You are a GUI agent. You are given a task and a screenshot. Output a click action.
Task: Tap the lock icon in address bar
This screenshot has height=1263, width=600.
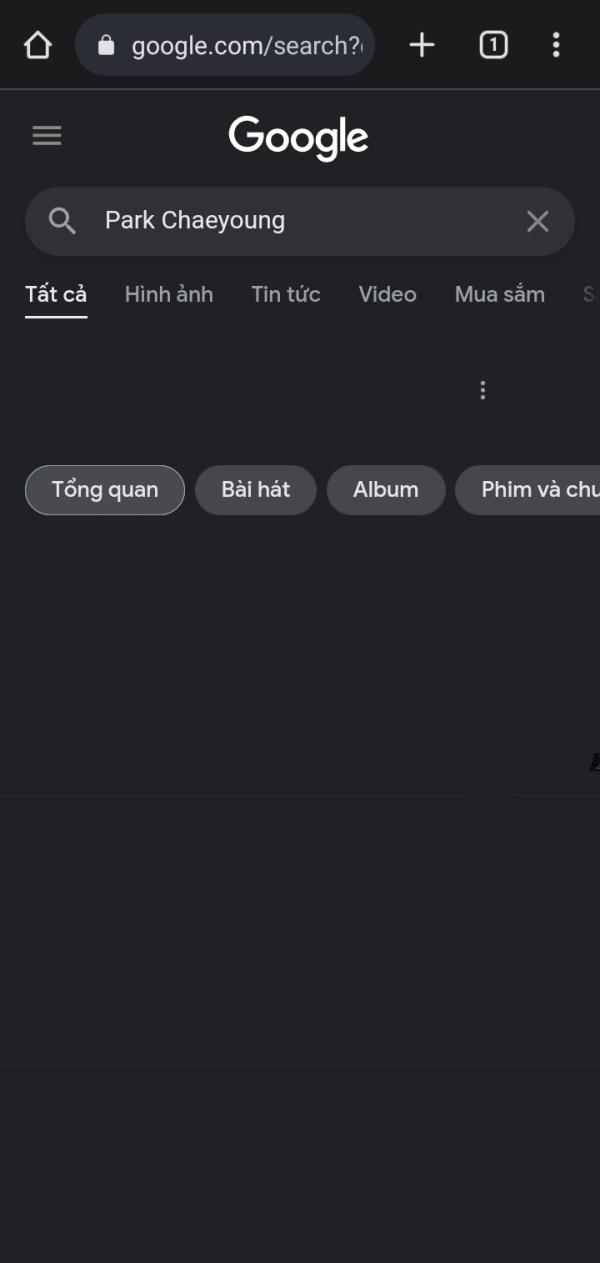pyautogui.click(x=106, y=46)
